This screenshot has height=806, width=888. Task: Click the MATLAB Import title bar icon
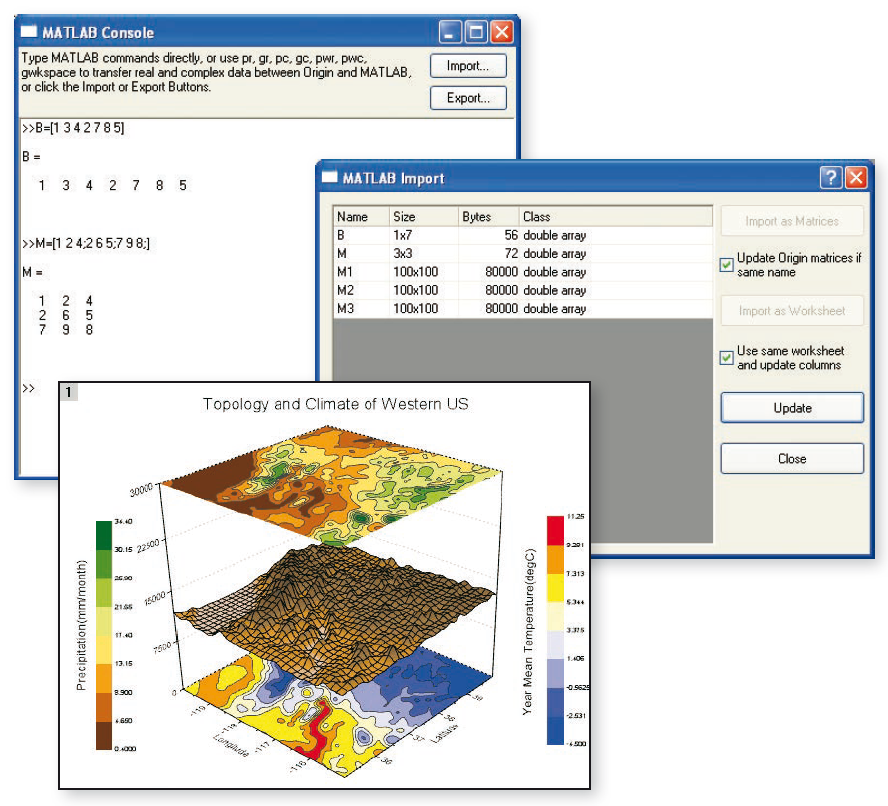click(329, 177)
